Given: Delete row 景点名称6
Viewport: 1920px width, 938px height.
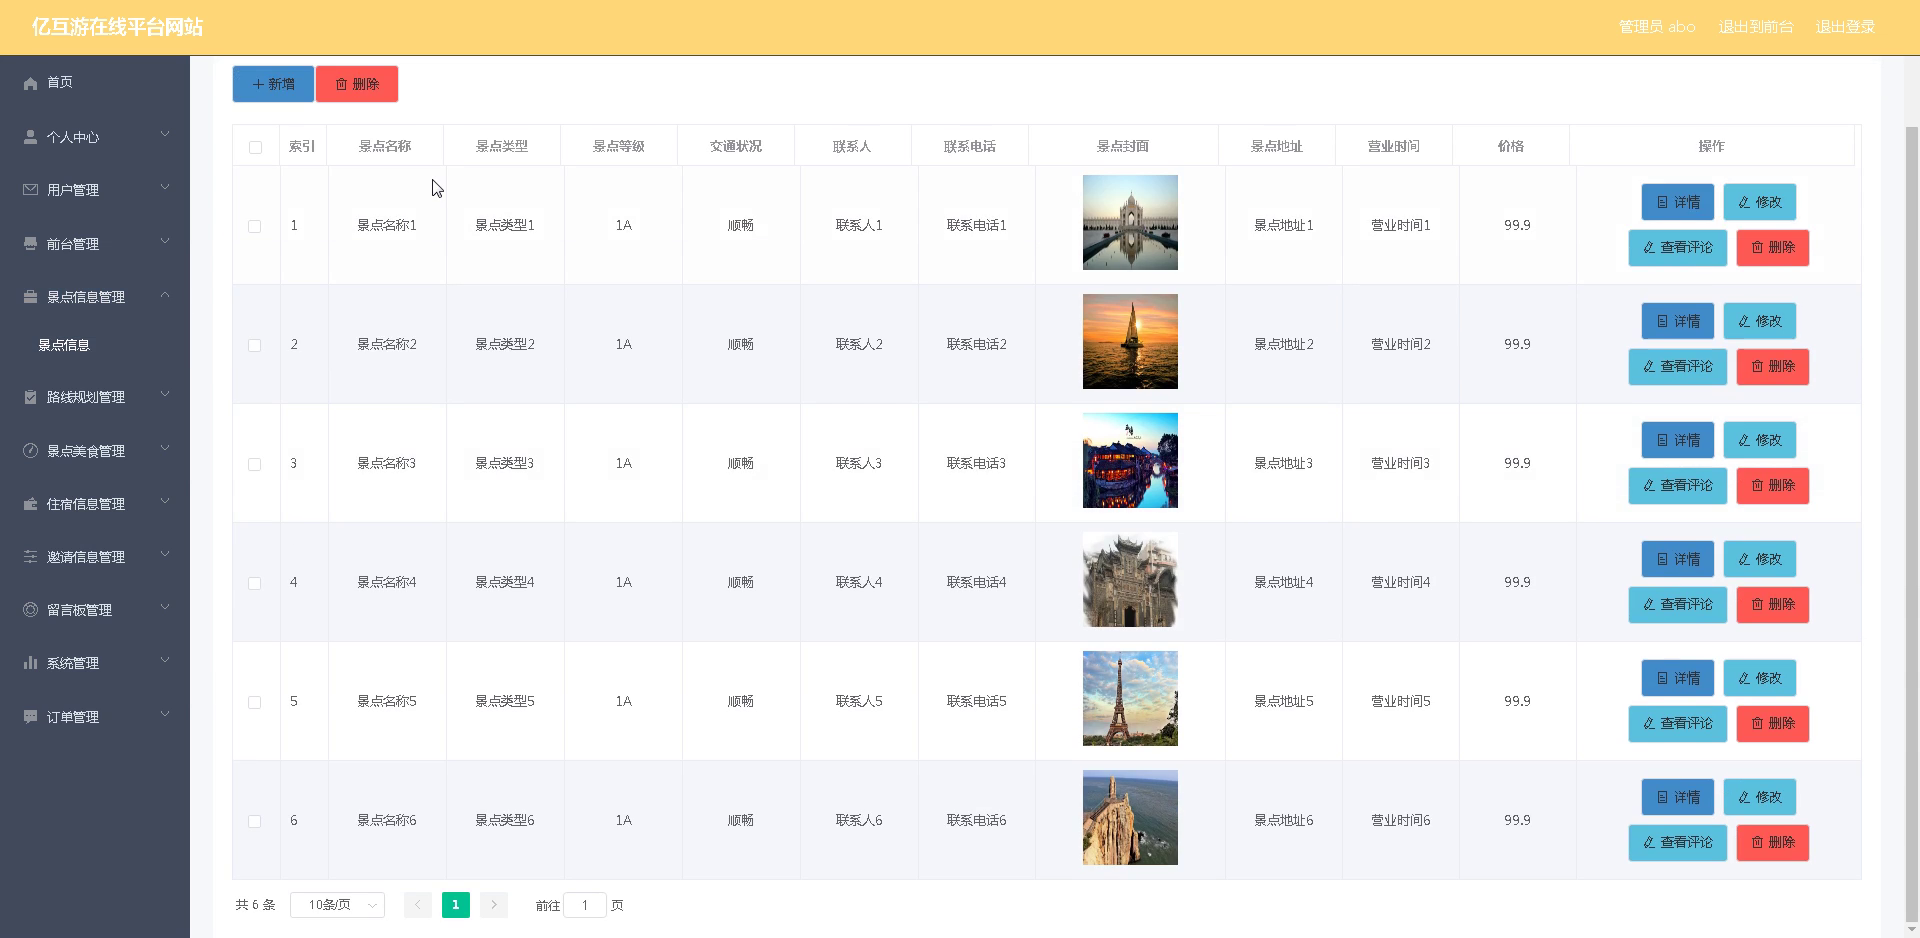Looking at the screenshot, I should click(1773, 842).
